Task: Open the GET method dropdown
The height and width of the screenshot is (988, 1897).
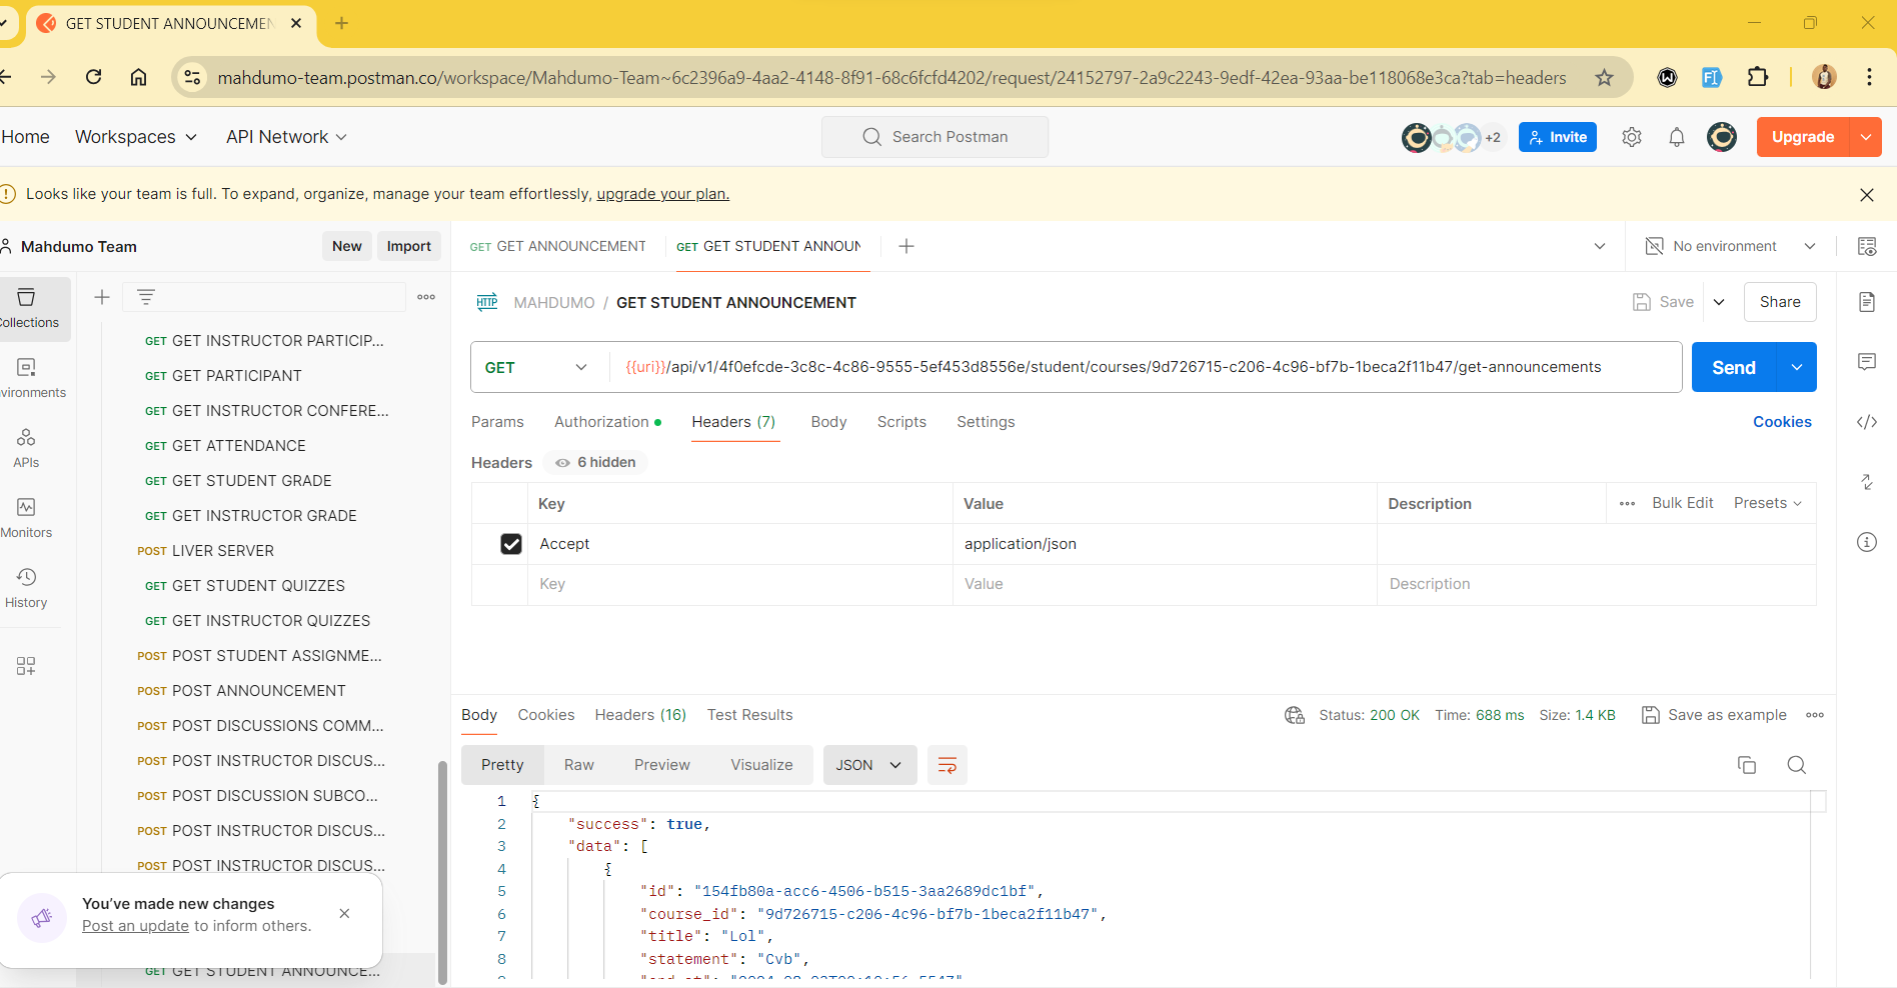Action: pyautogui.click(x=537, y=367)
